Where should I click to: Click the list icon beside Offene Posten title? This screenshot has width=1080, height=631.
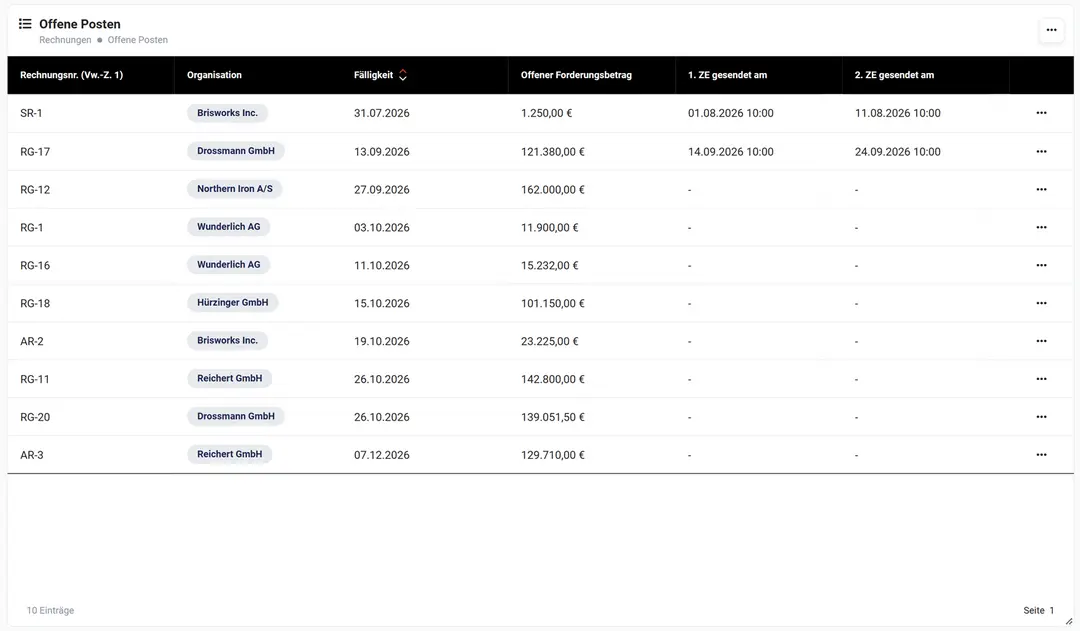25,24
